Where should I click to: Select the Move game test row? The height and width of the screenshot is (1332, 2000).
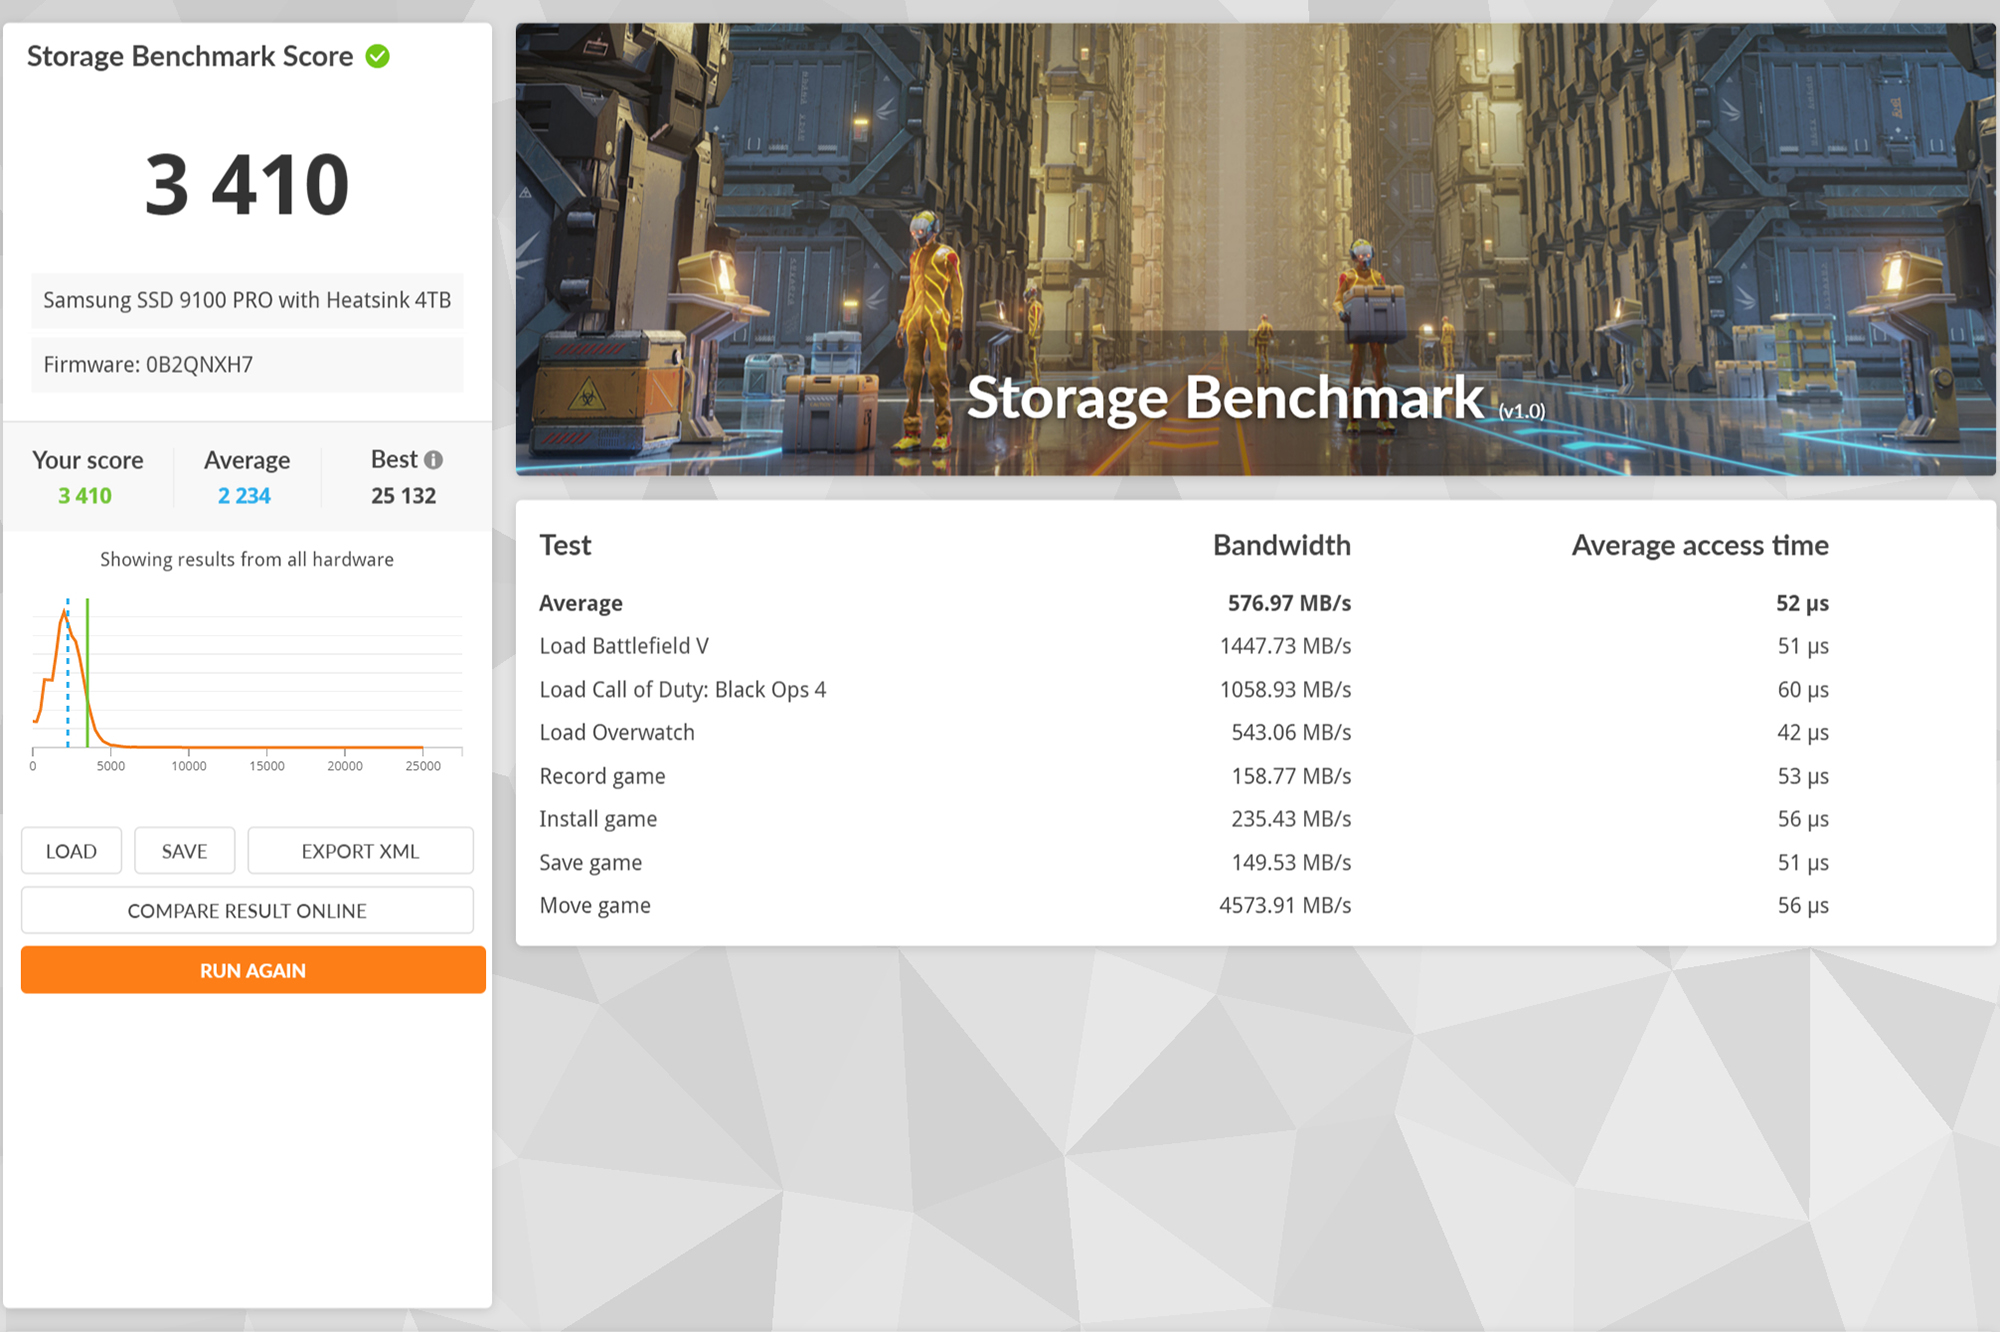(x=595, y=906)
